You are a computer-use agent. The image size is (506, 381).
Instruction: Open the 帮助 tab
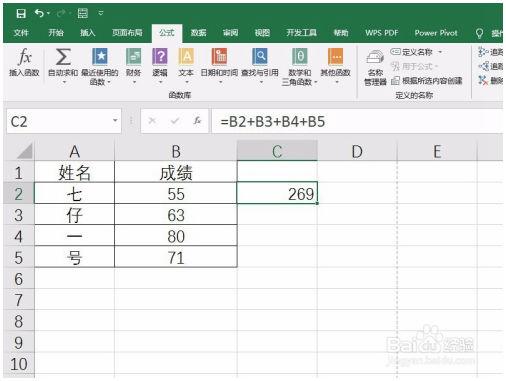point(341,33)
